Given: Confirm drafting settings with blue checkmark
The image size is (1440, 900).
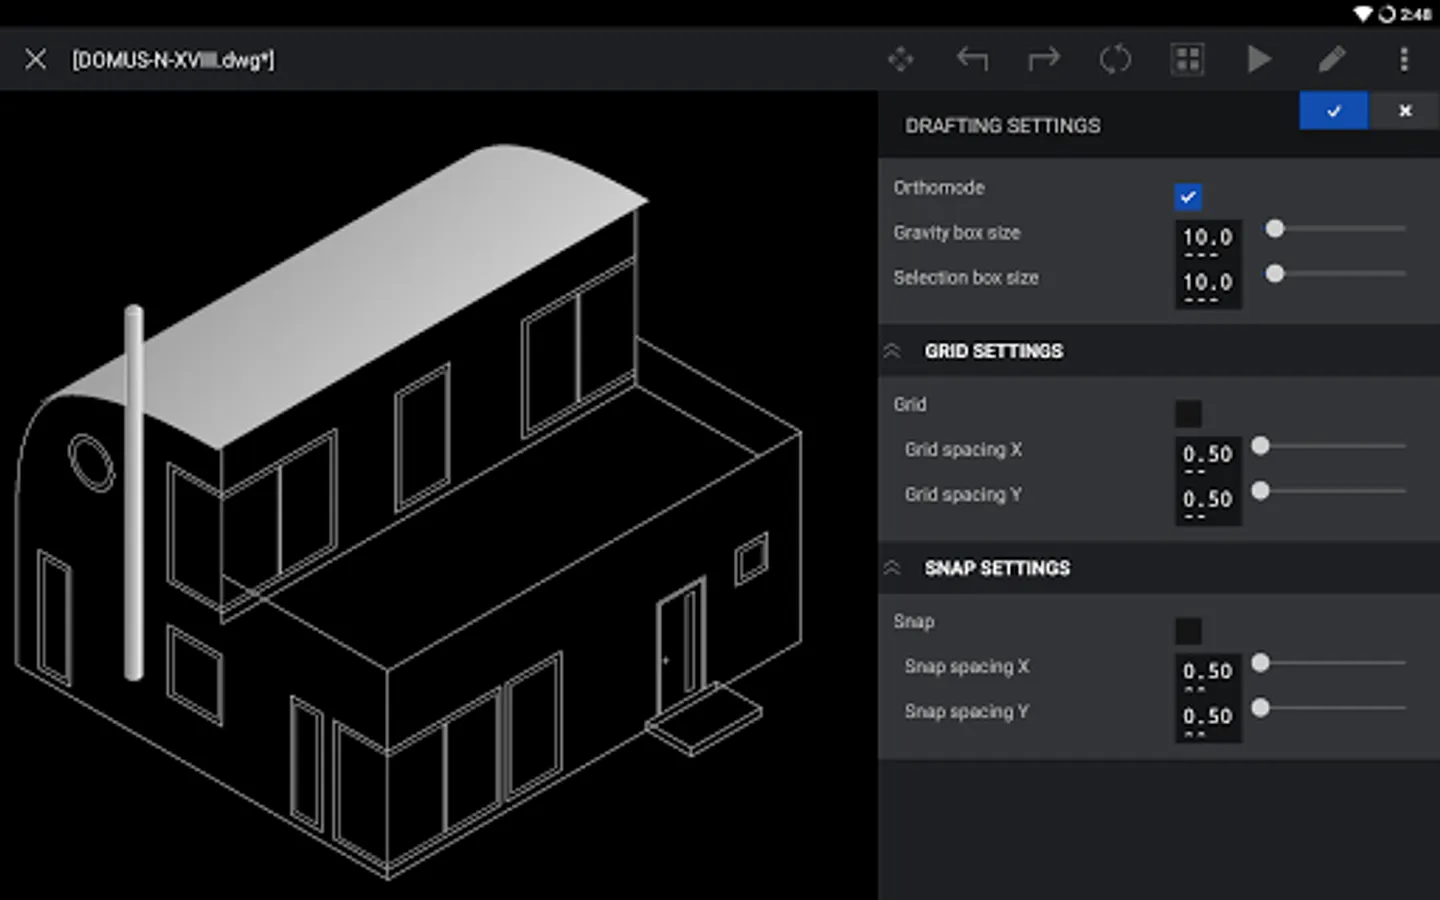Looking at the screenshot, I should (x=1334, y=111).
